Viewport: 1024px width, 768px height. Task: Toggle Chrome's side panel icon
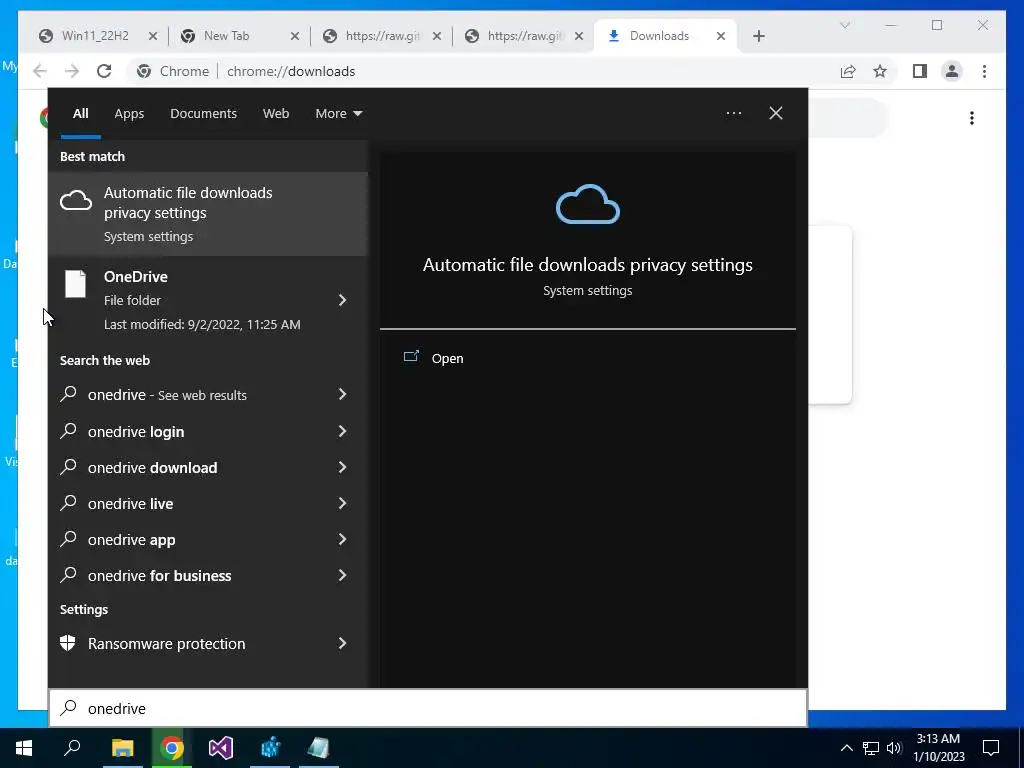click(920, 71)
